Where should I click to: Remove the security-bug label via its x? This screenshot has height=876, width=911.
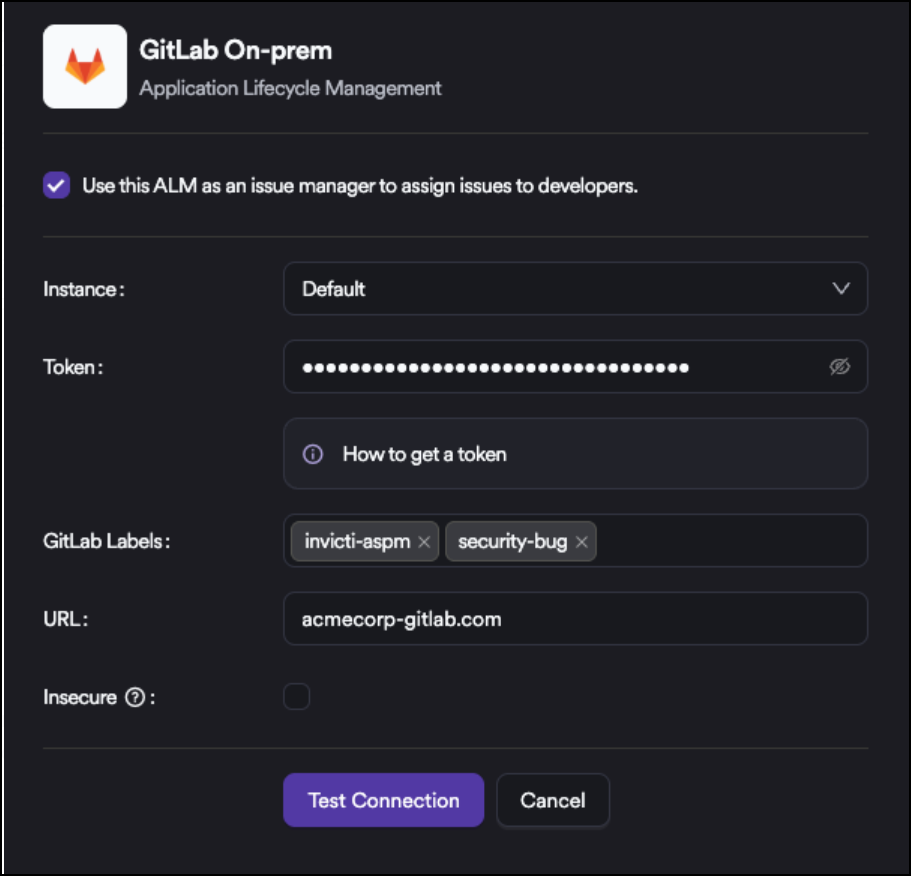coord(582,542)
